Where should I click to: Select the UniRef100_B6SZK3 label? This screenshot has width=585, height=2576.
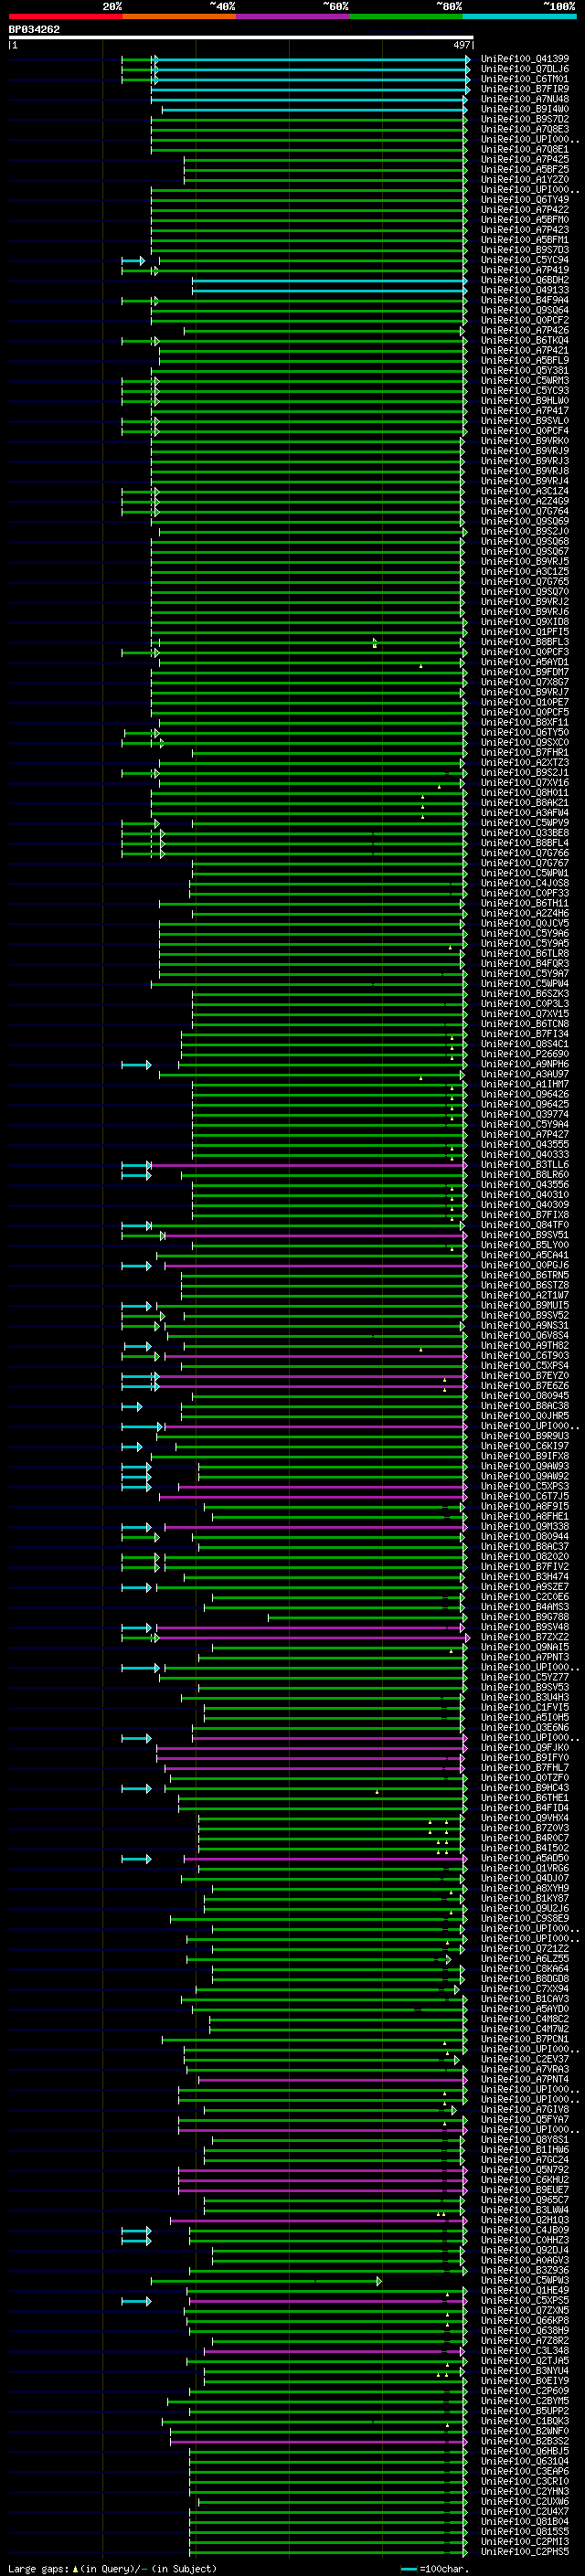tap(525, 994)
